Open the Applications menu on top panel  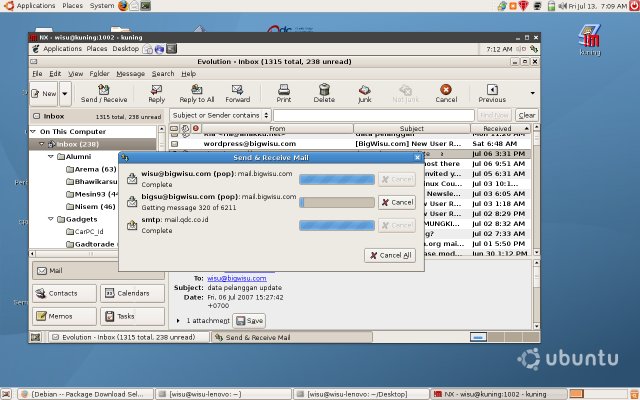pos(36,6)
